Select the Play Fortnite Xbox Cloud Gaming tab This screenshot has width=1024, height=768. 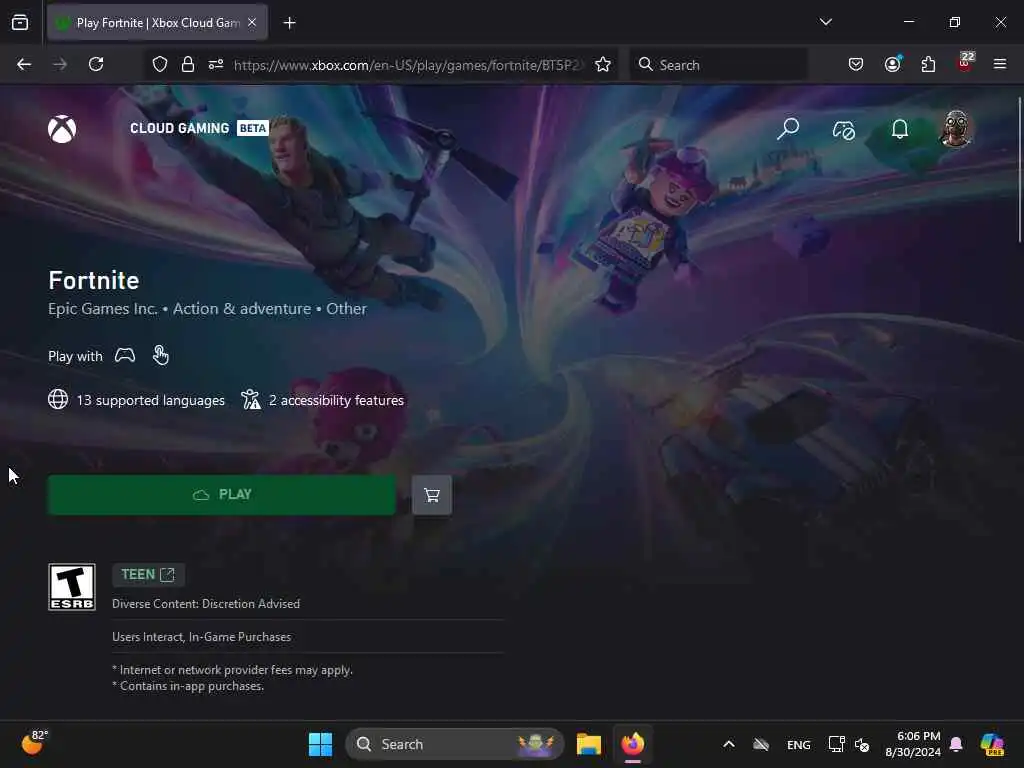[157, 23]
